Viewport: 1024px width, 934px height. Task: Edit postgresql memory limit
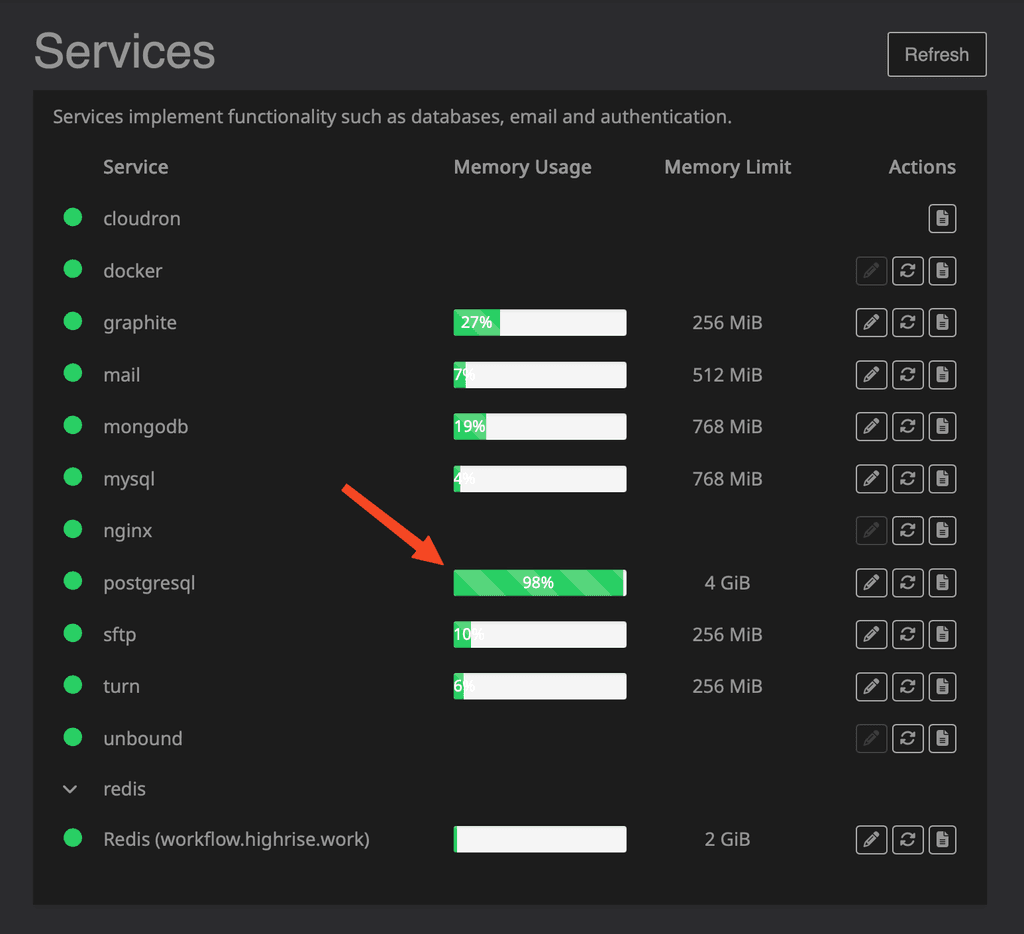pos(871,583)
